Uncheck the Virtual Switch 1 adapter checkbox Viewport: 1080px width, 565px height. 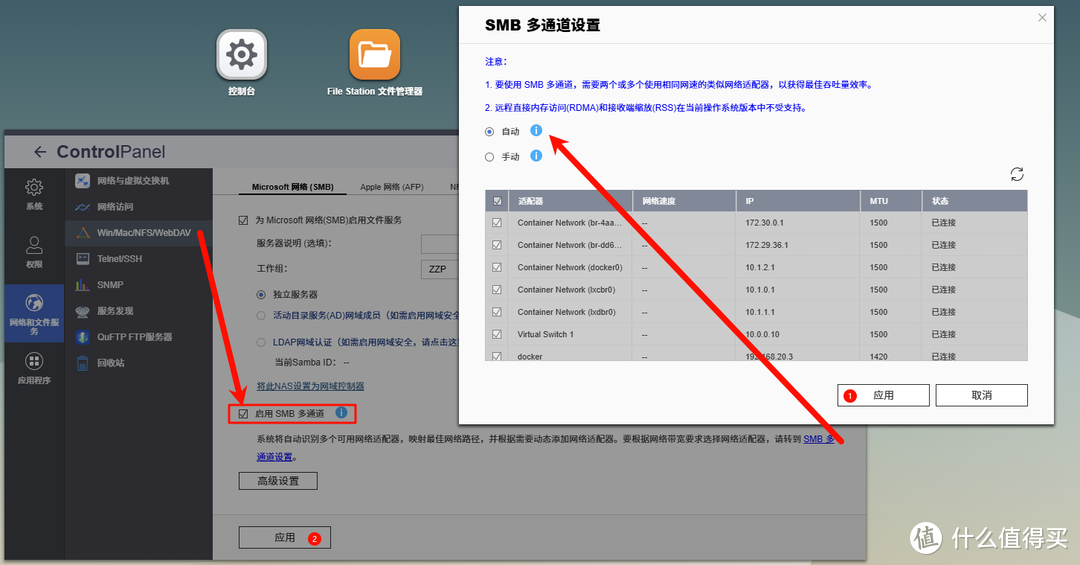click(x=497, y=334)
